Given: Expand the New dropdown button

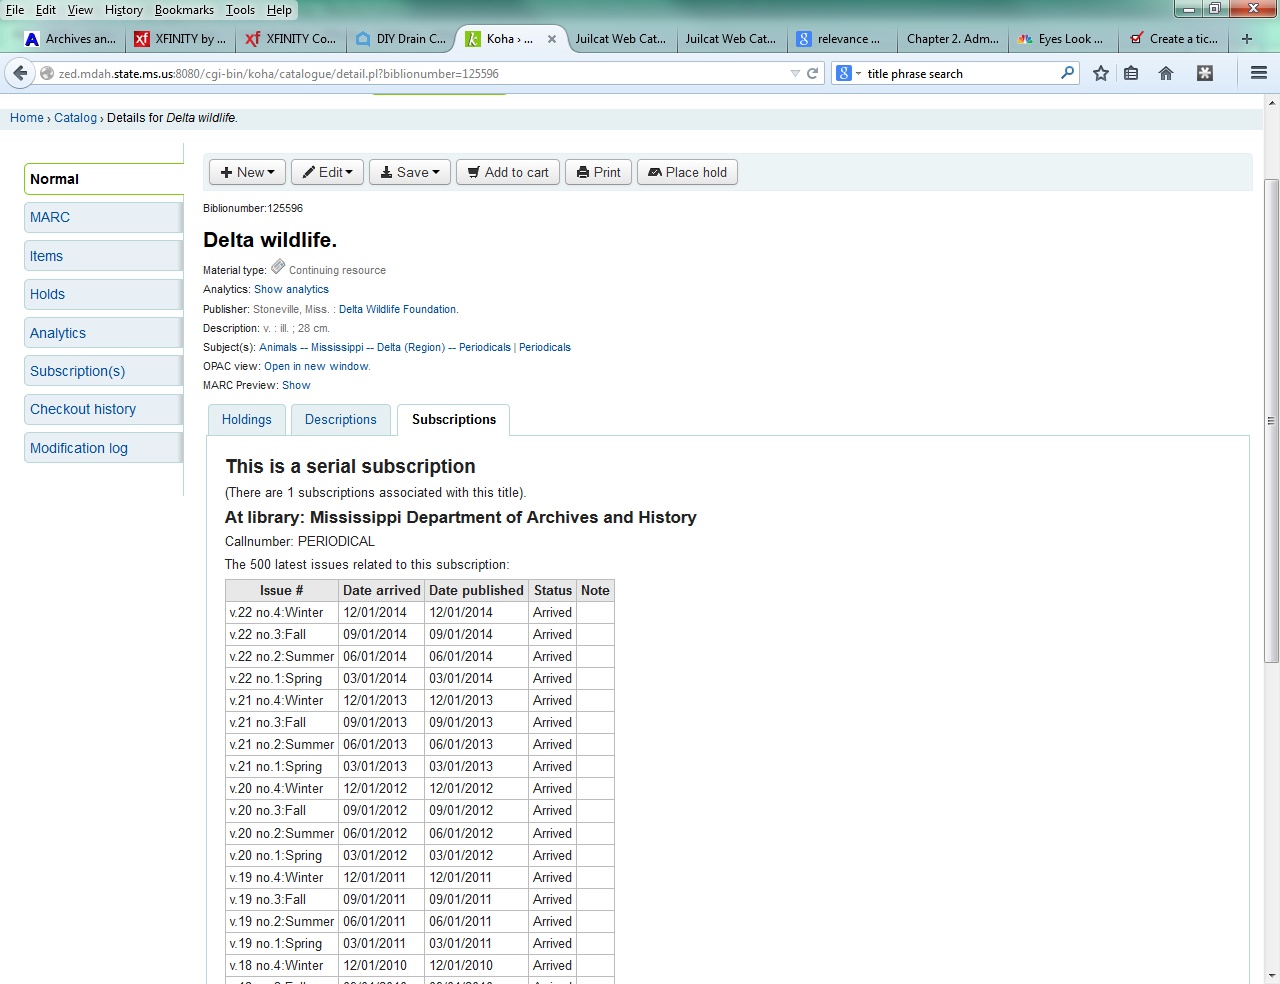Looking at the screenshot, I should tap(247, 172).
